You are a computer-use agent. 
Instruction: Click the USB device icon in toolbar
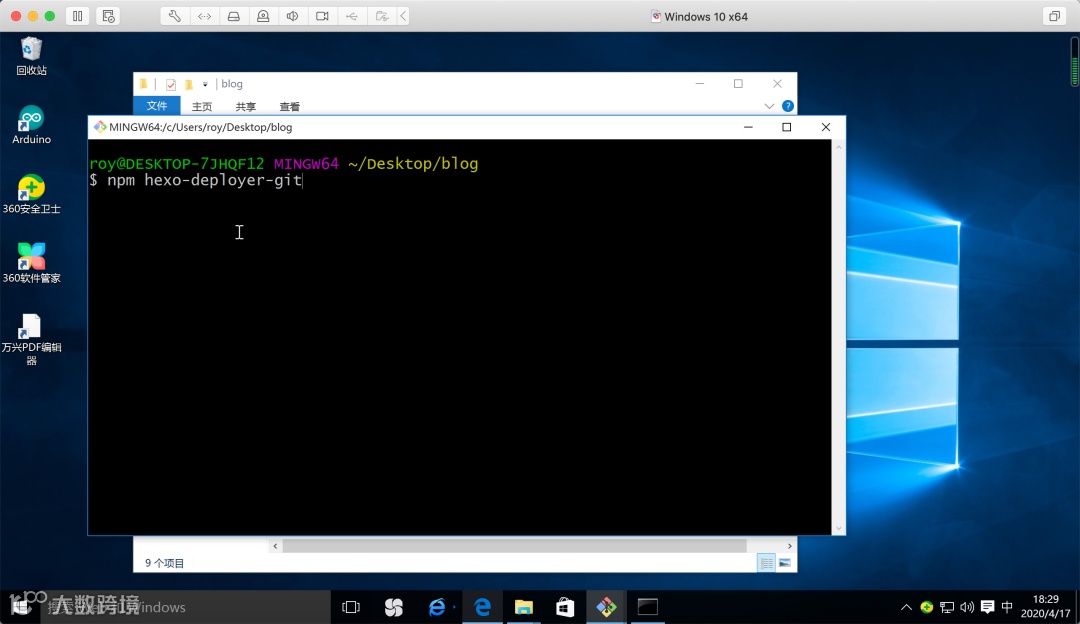(352, 16)
